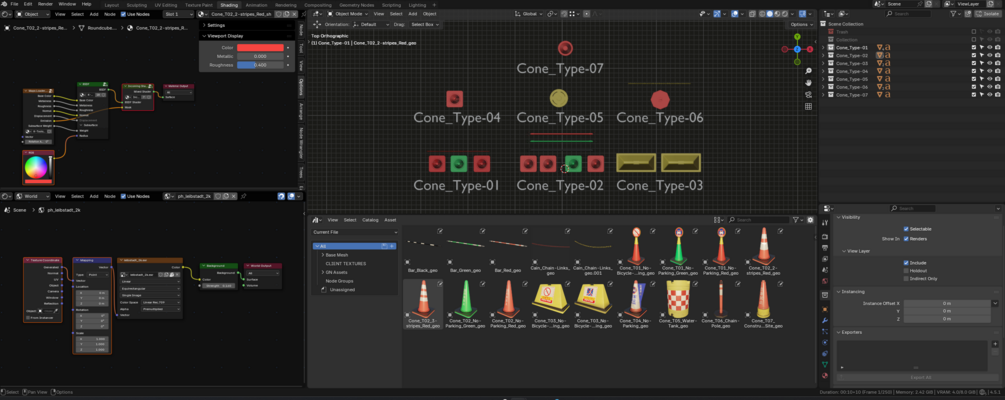Open the Modifiers wrench properties tab
The height and width of the screenshot is (400, 1005).
(x=825, y=320)
